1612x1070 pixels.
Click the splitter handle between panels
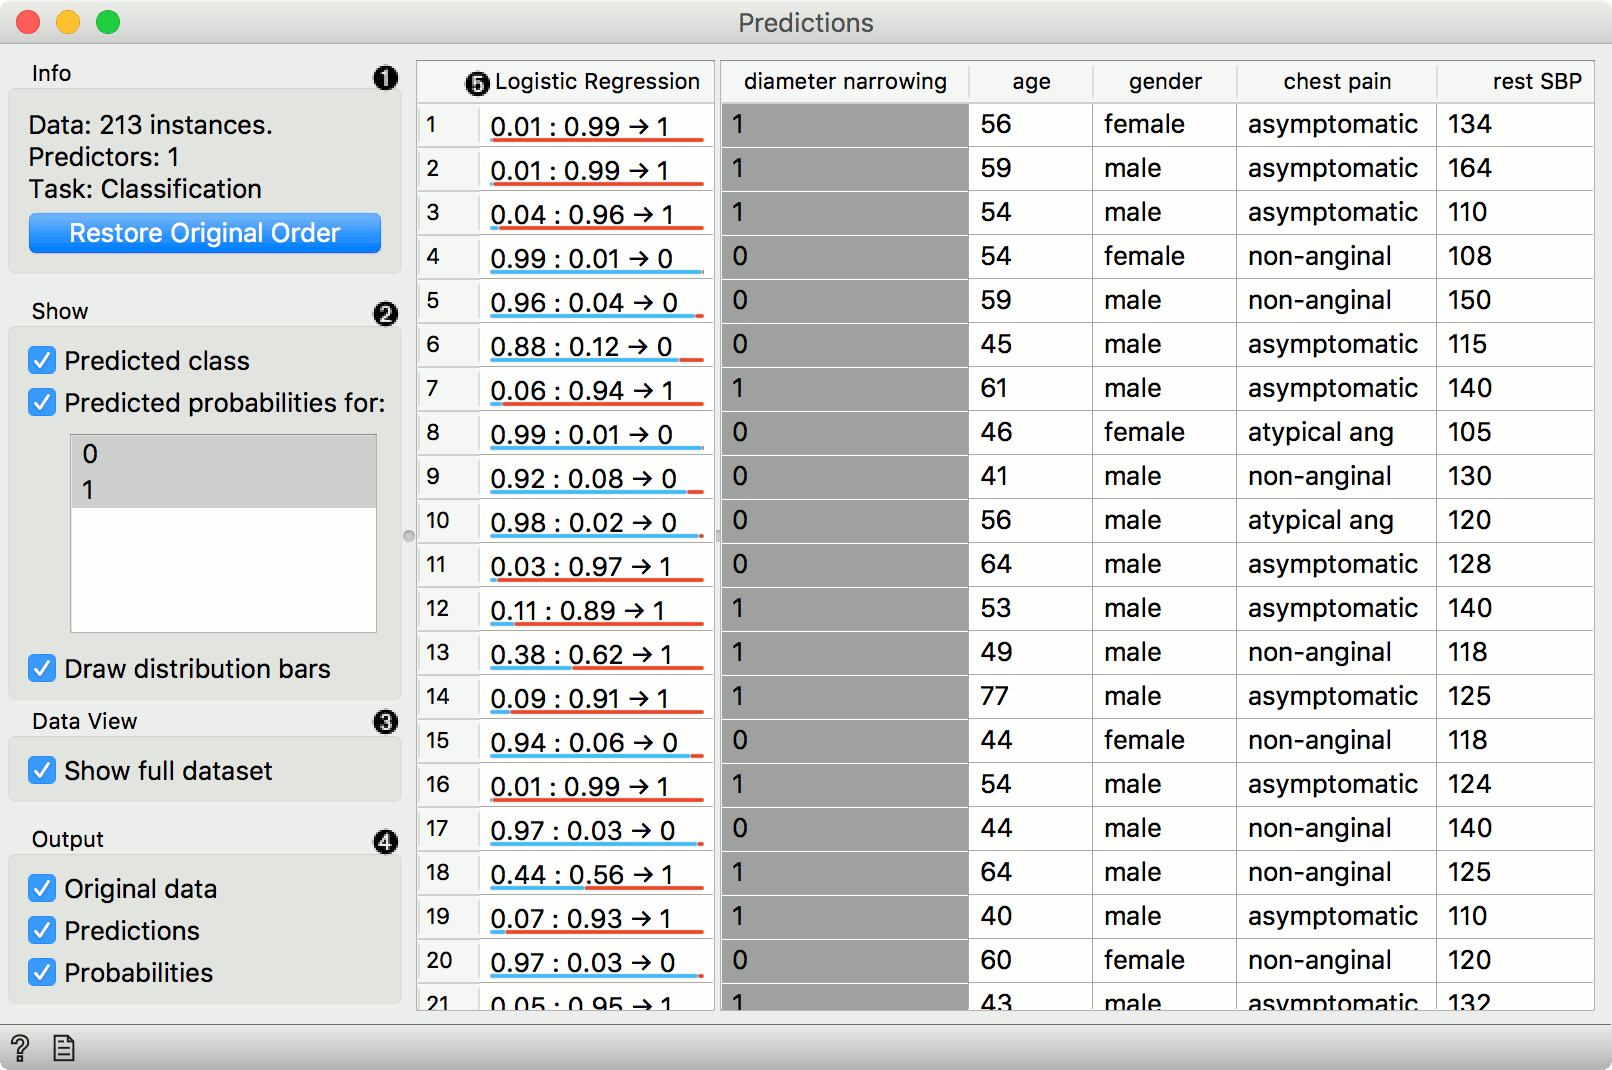click(409, 536)
